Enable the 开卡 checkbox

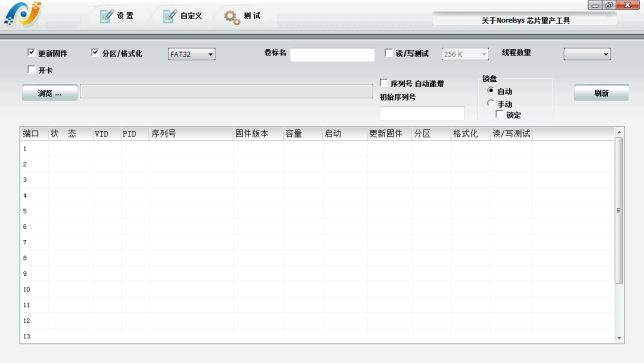click(x=31, y=69)
